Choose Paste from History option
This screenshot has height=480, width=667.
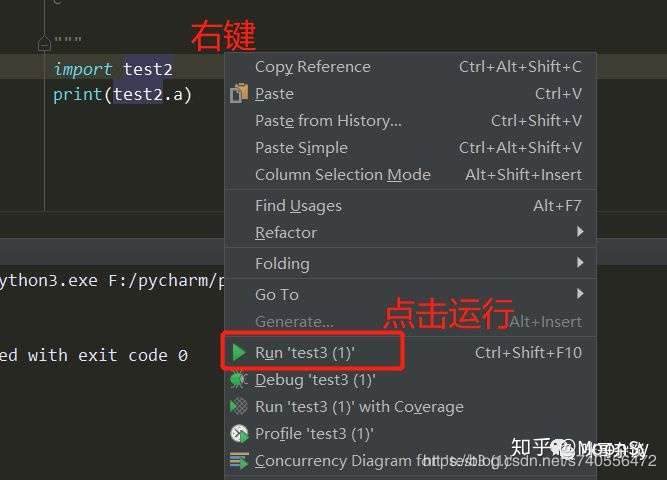point(328,121)
